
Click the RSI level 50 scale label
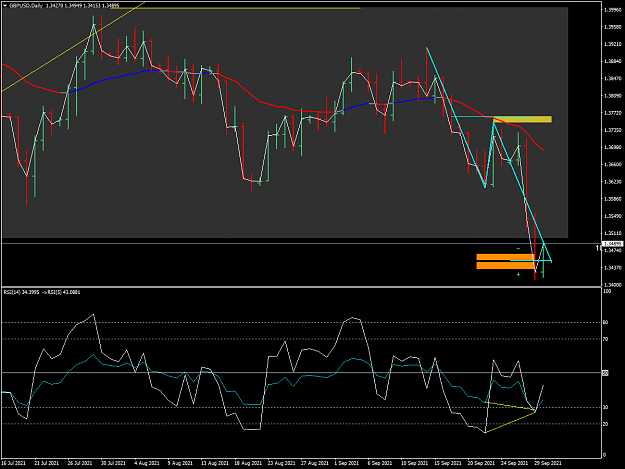[x=605, y=373]
